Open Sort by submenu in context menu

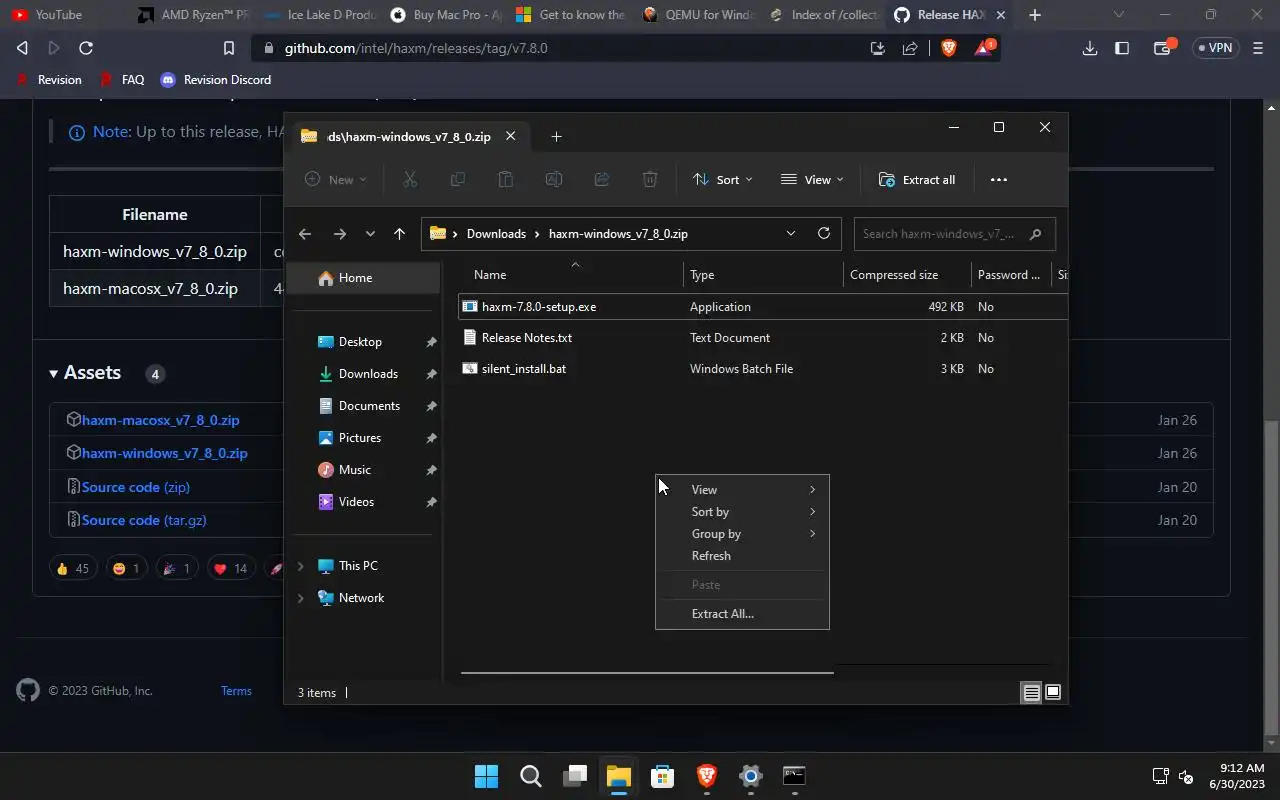[x=742, y=512]
